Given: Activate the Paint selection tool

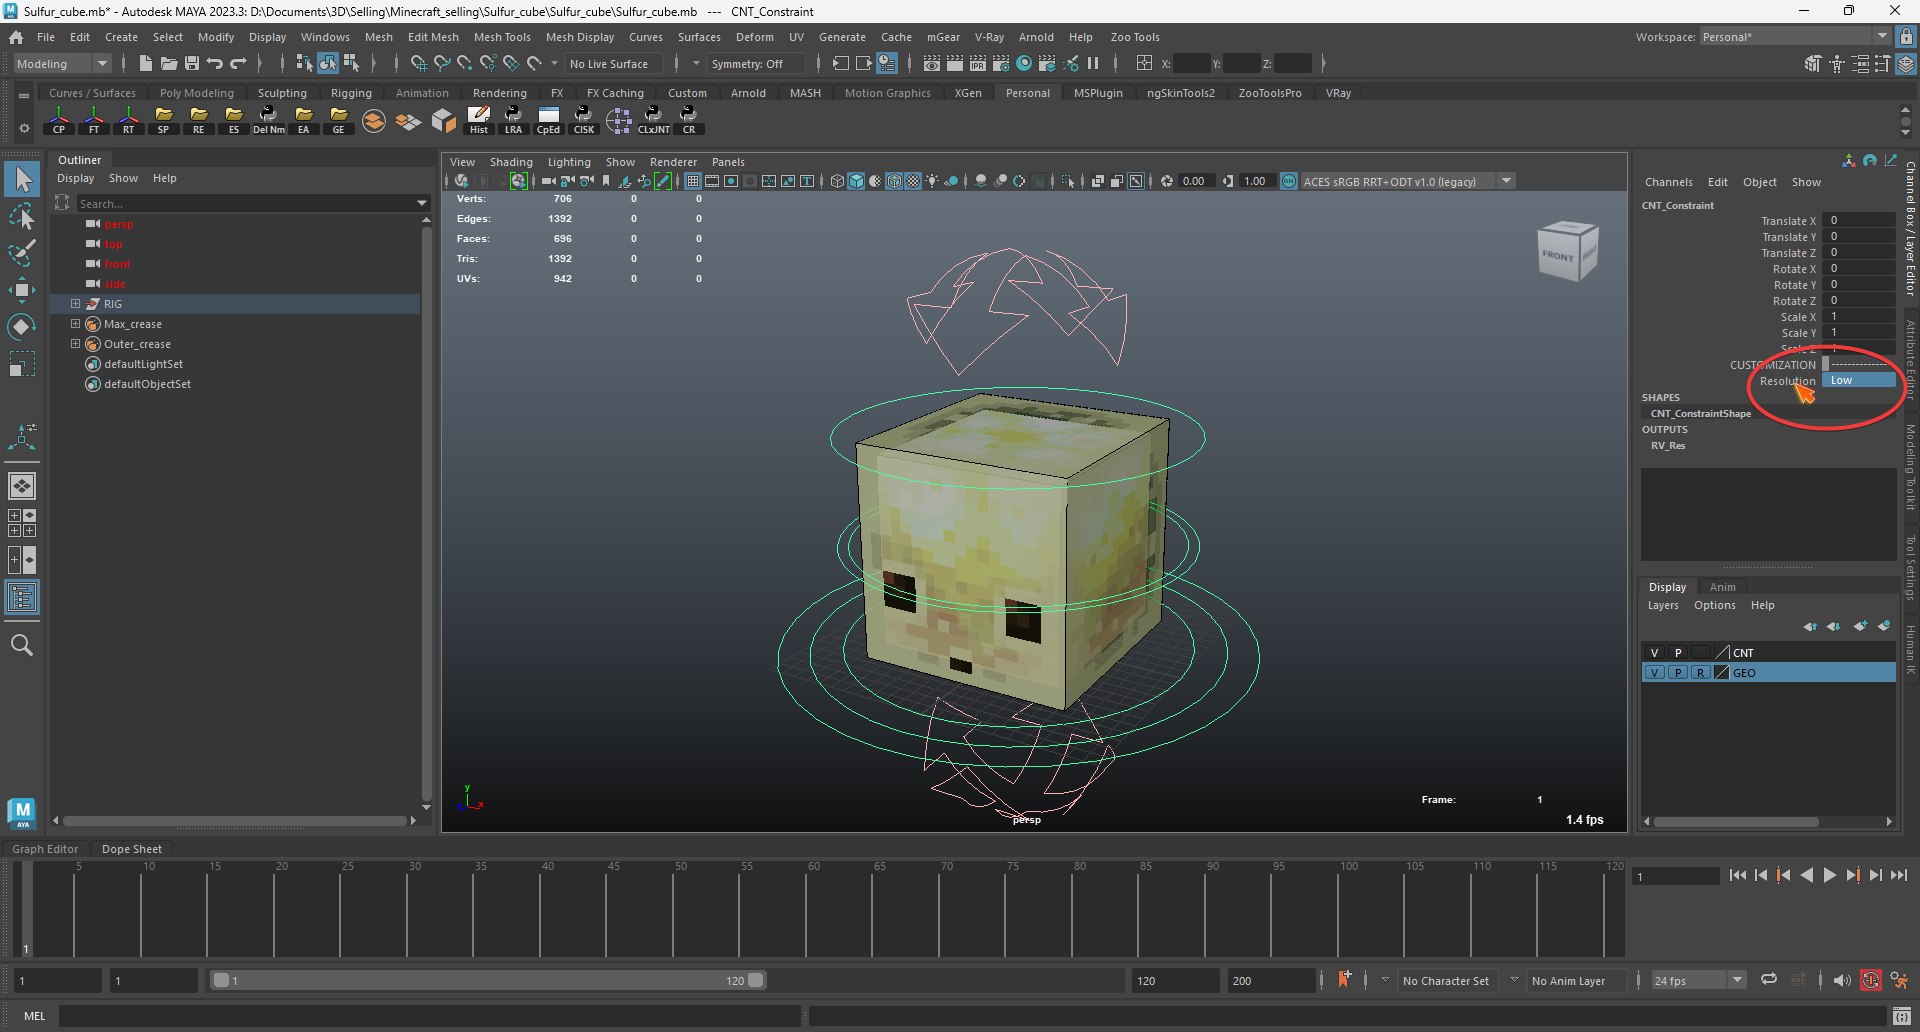Looking at the screenshot, I should 22,252.
